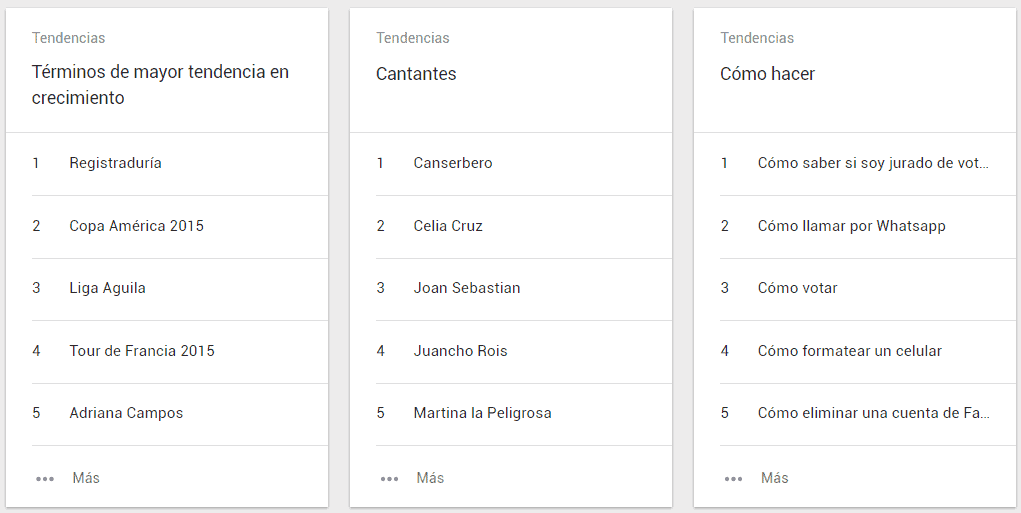Viewport: 1021px width, 513px height.
Task: Open the Registraduría trend
Action: coord(115,163)
